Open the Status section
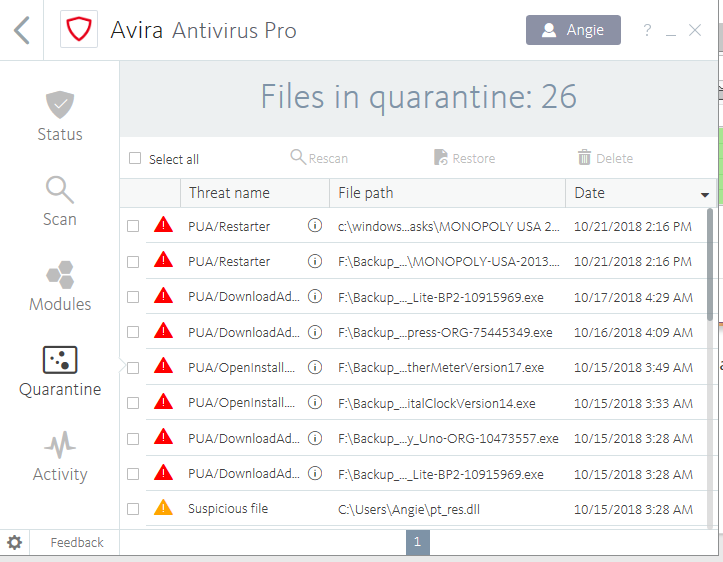The height and width of the screenshot is (562, 723). 60,116
